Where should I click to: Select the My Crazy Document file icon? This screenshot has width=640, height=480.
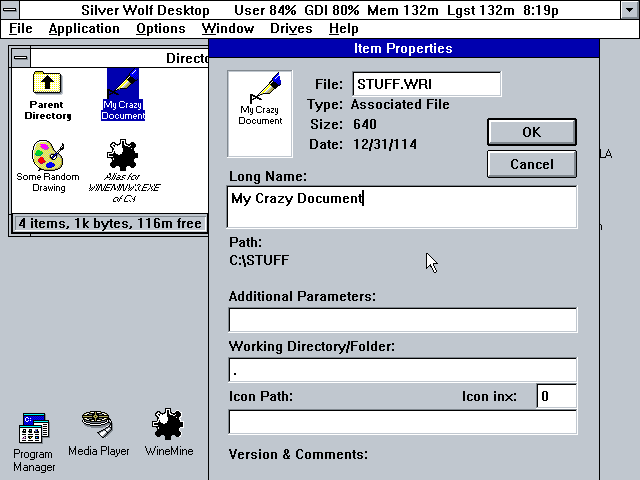[123, 86]
